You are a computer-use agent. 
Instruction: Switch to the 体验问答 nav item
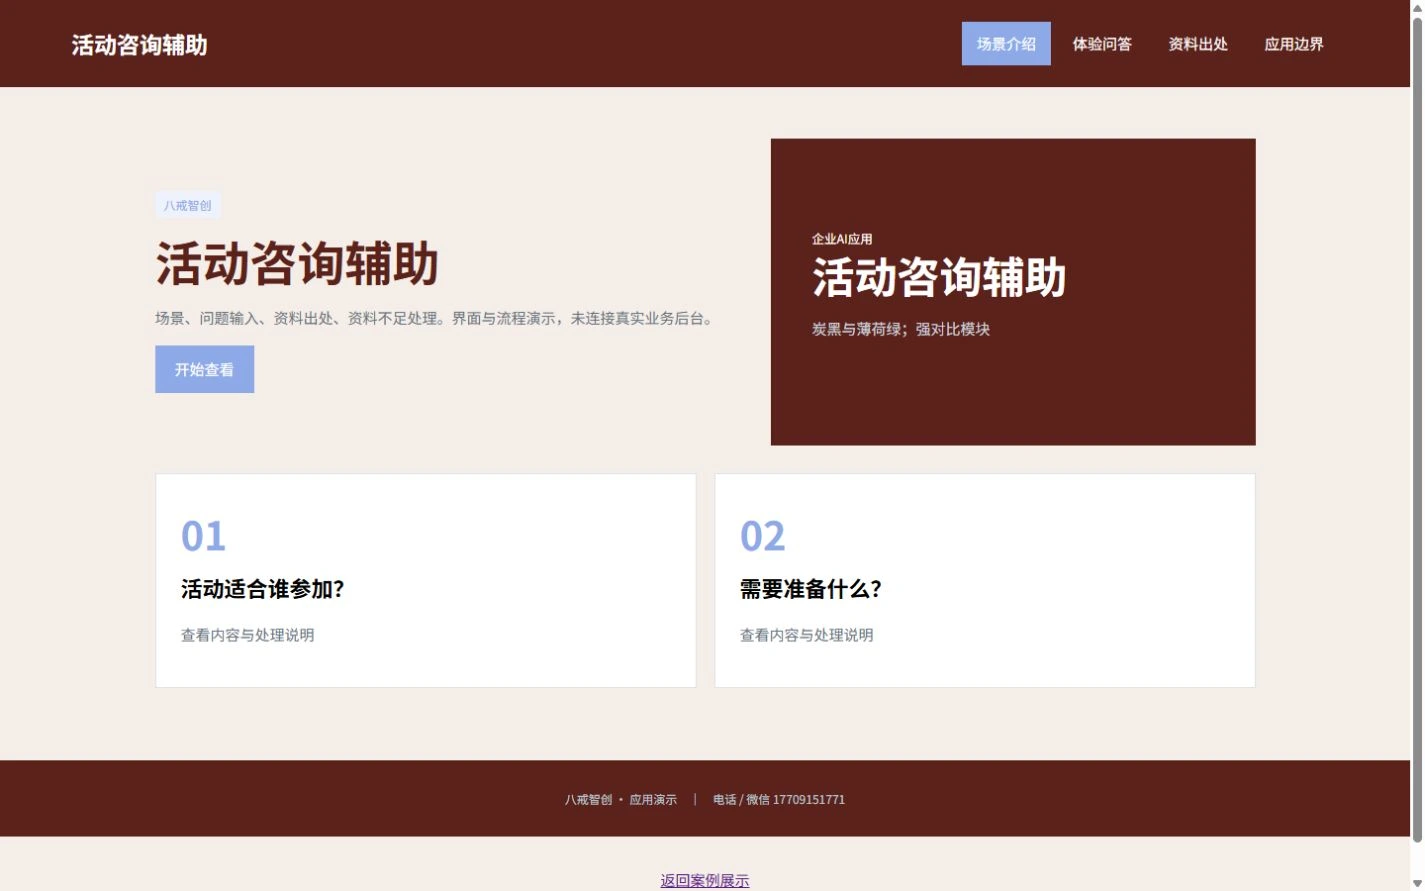click(x=1102, y=44)
